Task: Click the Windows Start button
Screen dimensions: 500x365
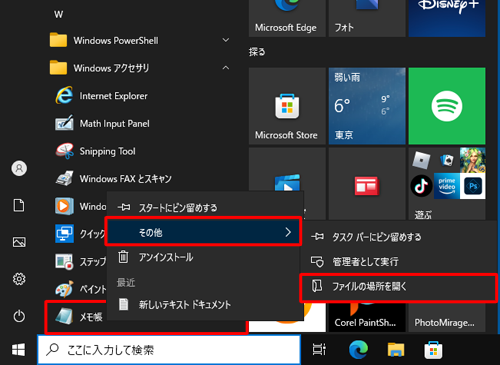Action: coord(19,350)
